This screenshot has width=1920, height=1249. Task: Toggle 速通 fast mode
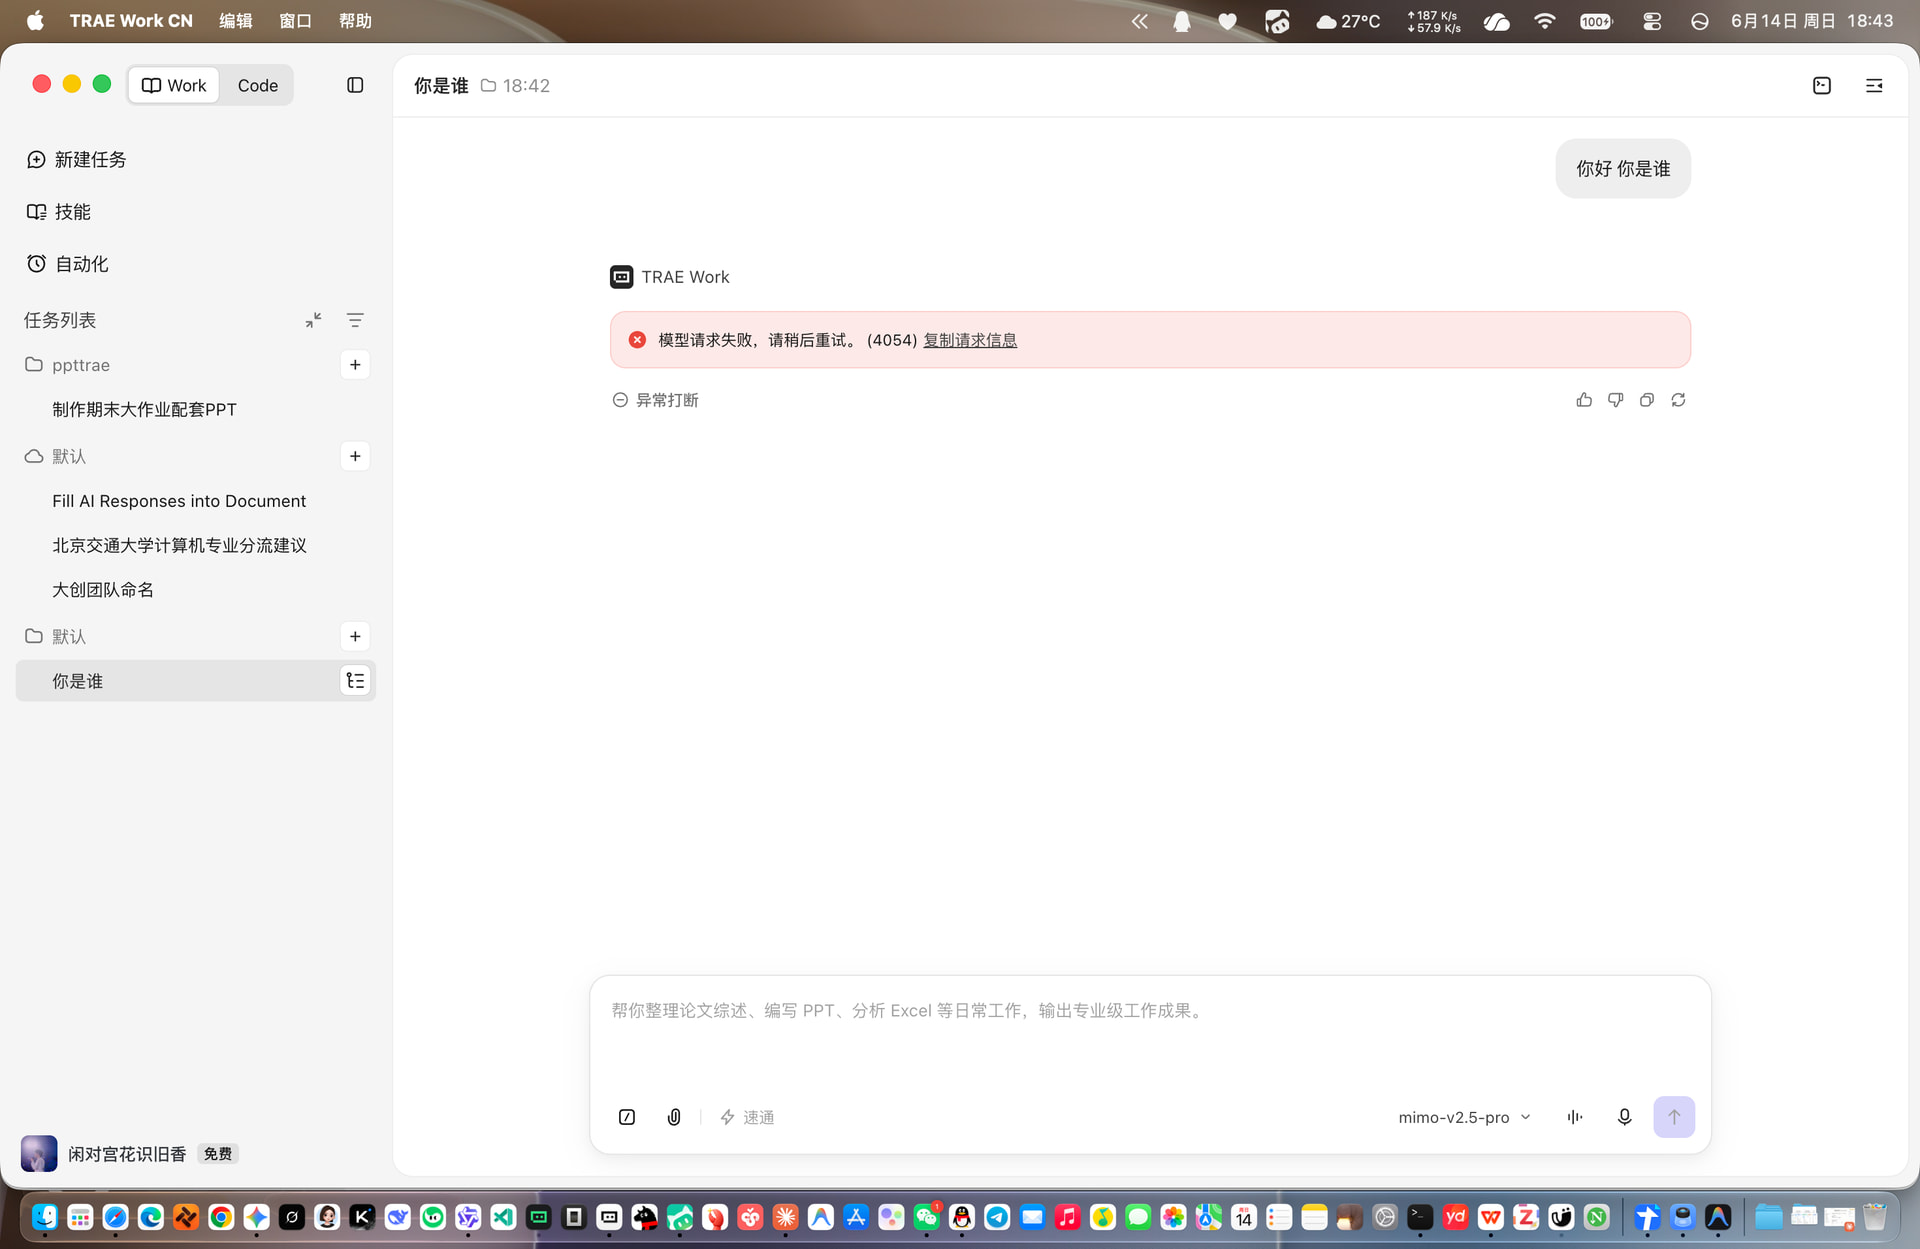(x=747, y=1117)
